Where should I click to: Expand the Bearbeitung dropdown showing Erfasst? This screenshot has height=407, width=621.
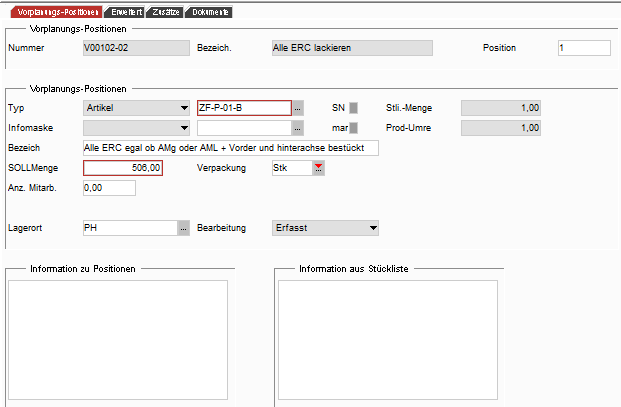click(325, 228)
